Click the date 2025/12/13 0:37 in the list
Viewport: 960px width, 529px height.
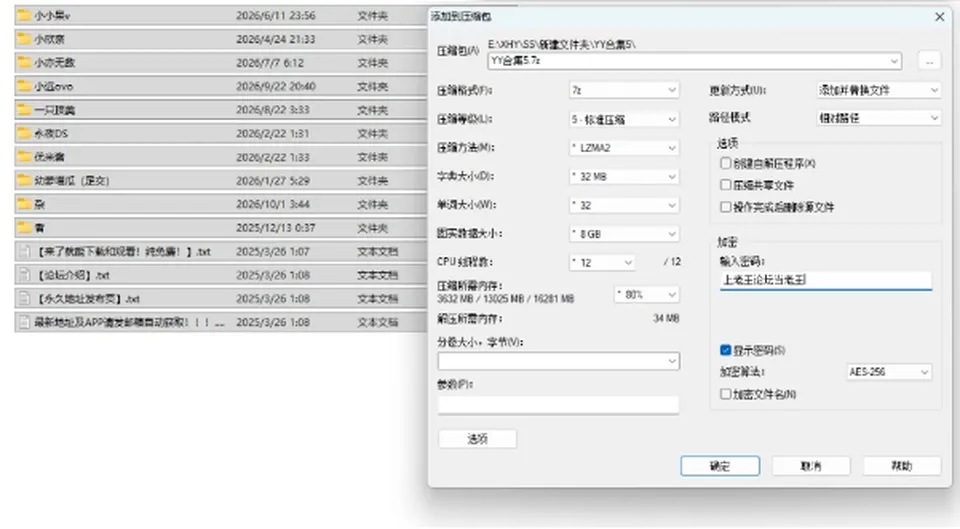(276, 228)
